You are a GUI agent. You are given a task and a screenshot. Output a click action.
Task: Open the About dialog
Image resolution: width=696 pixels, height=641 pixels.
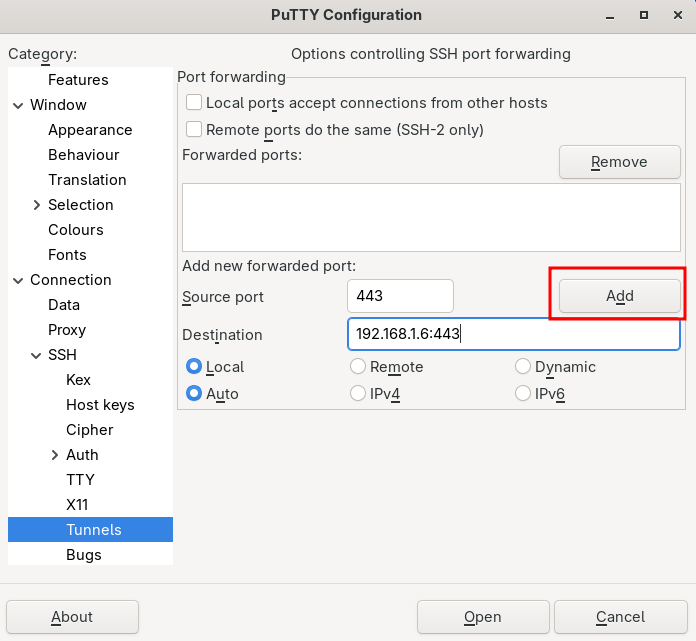(72, 617)
